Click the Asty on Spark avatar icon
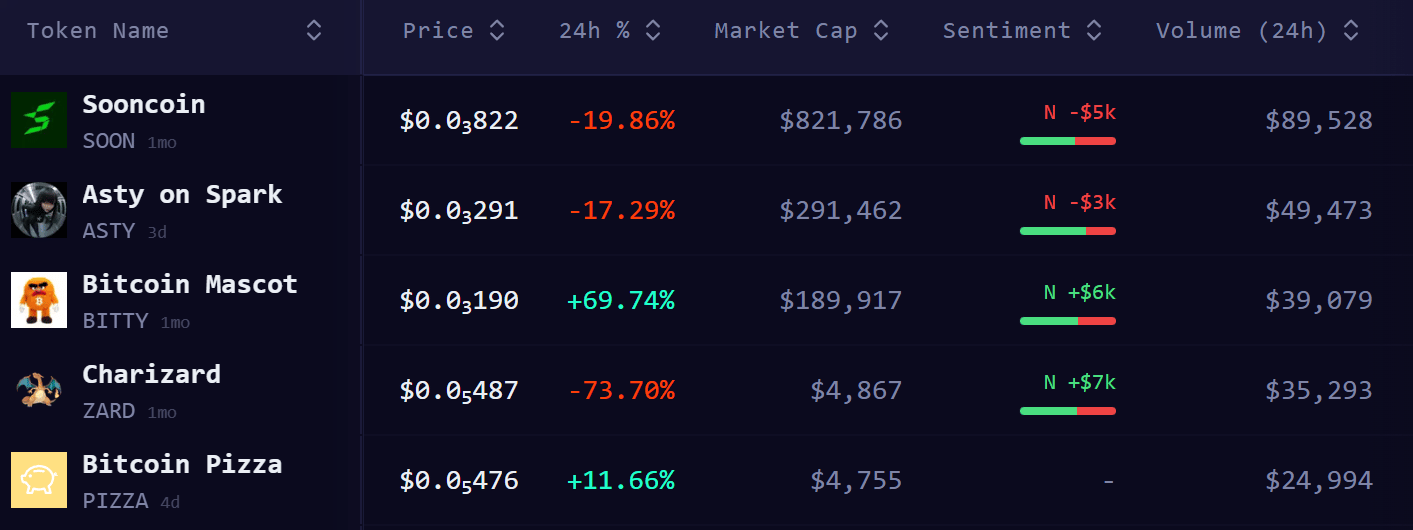 (x=39, y=210)
